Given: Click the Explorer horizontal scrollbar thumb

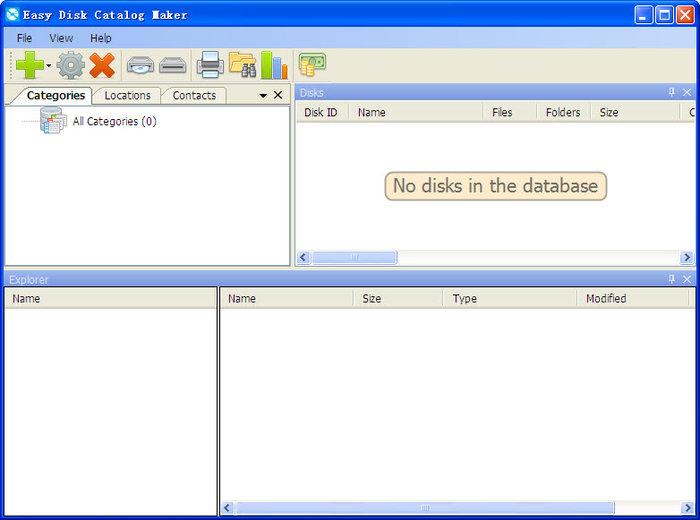Looking at the screenshot, I should [x=425, y=508].
